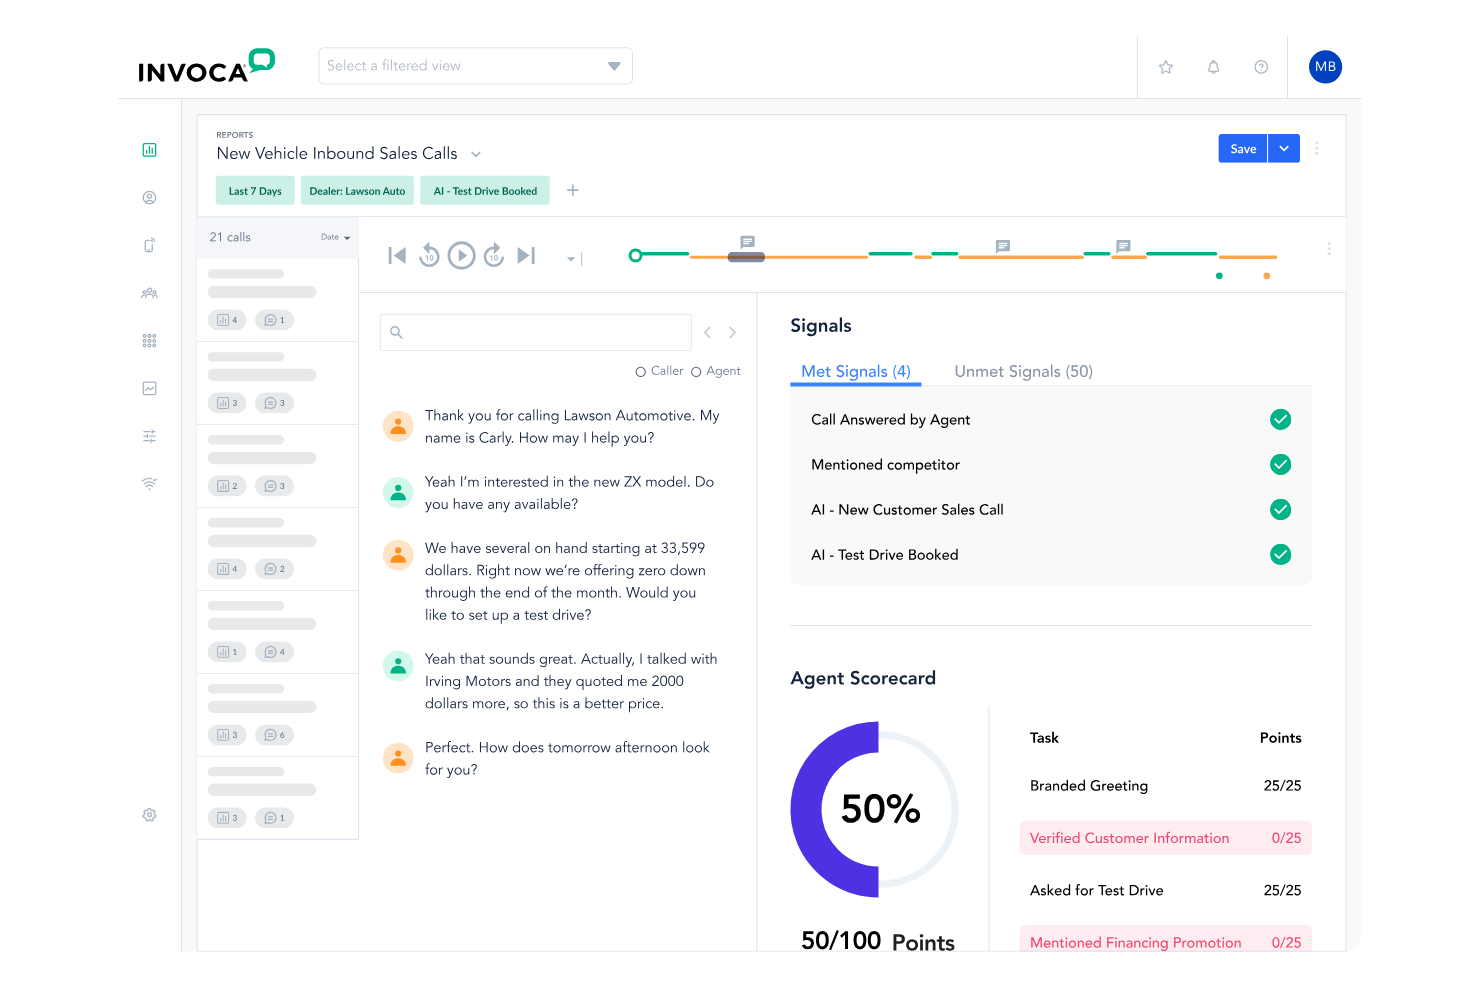Skip to the start of the call recording
The height and width of the screenshot is (987, 1480).
pos(397,256)
